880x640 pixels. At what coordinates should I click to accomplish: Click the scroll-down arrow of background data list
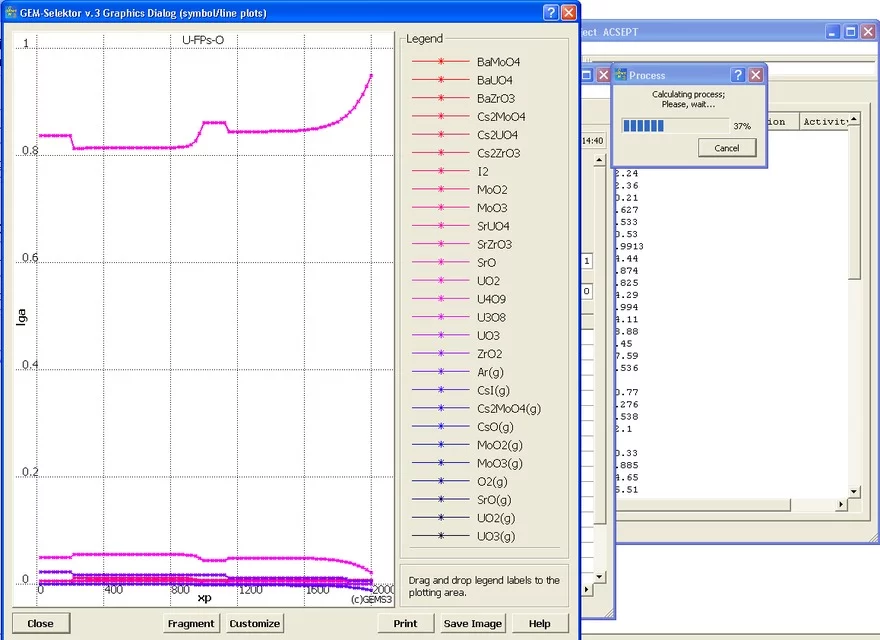[x=854, y=491]
